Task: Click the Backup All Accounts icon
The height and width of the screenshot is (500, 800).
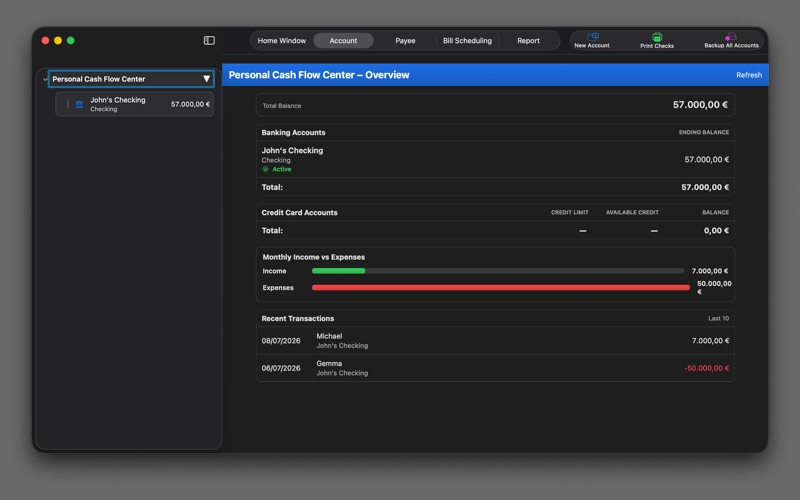Action: (x=731, y=37)
